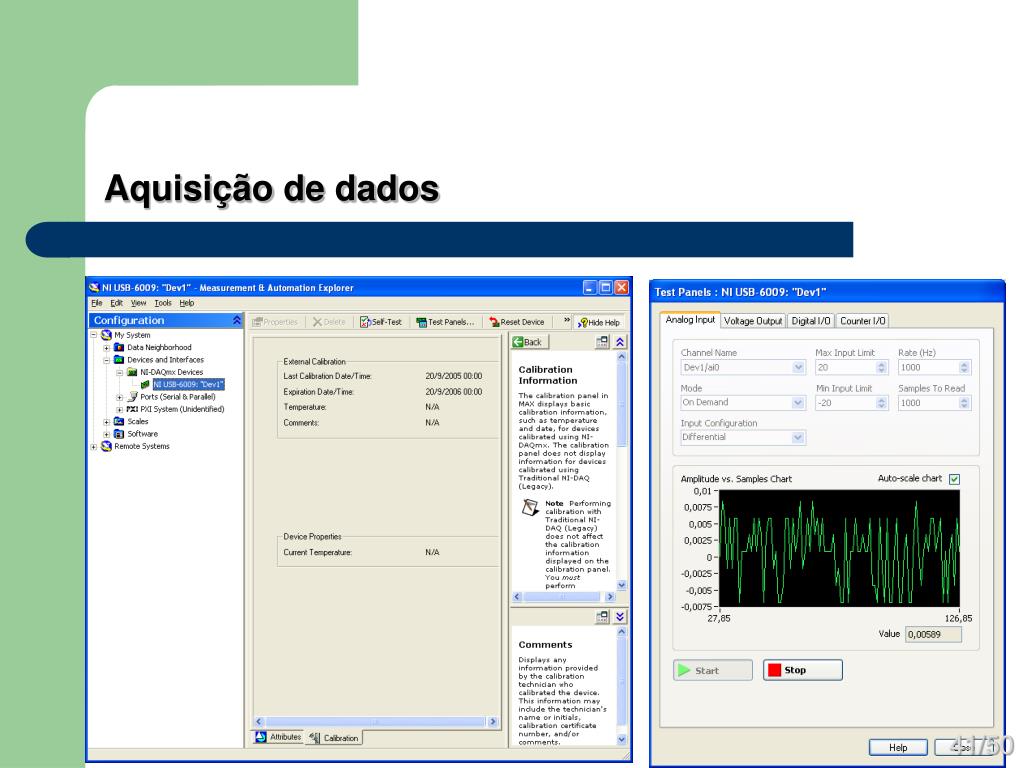Select Ports (Serial & Parallel) tree node
Image resolution: width=1024 pixels, height=768 pixels.
click(178, 397)
